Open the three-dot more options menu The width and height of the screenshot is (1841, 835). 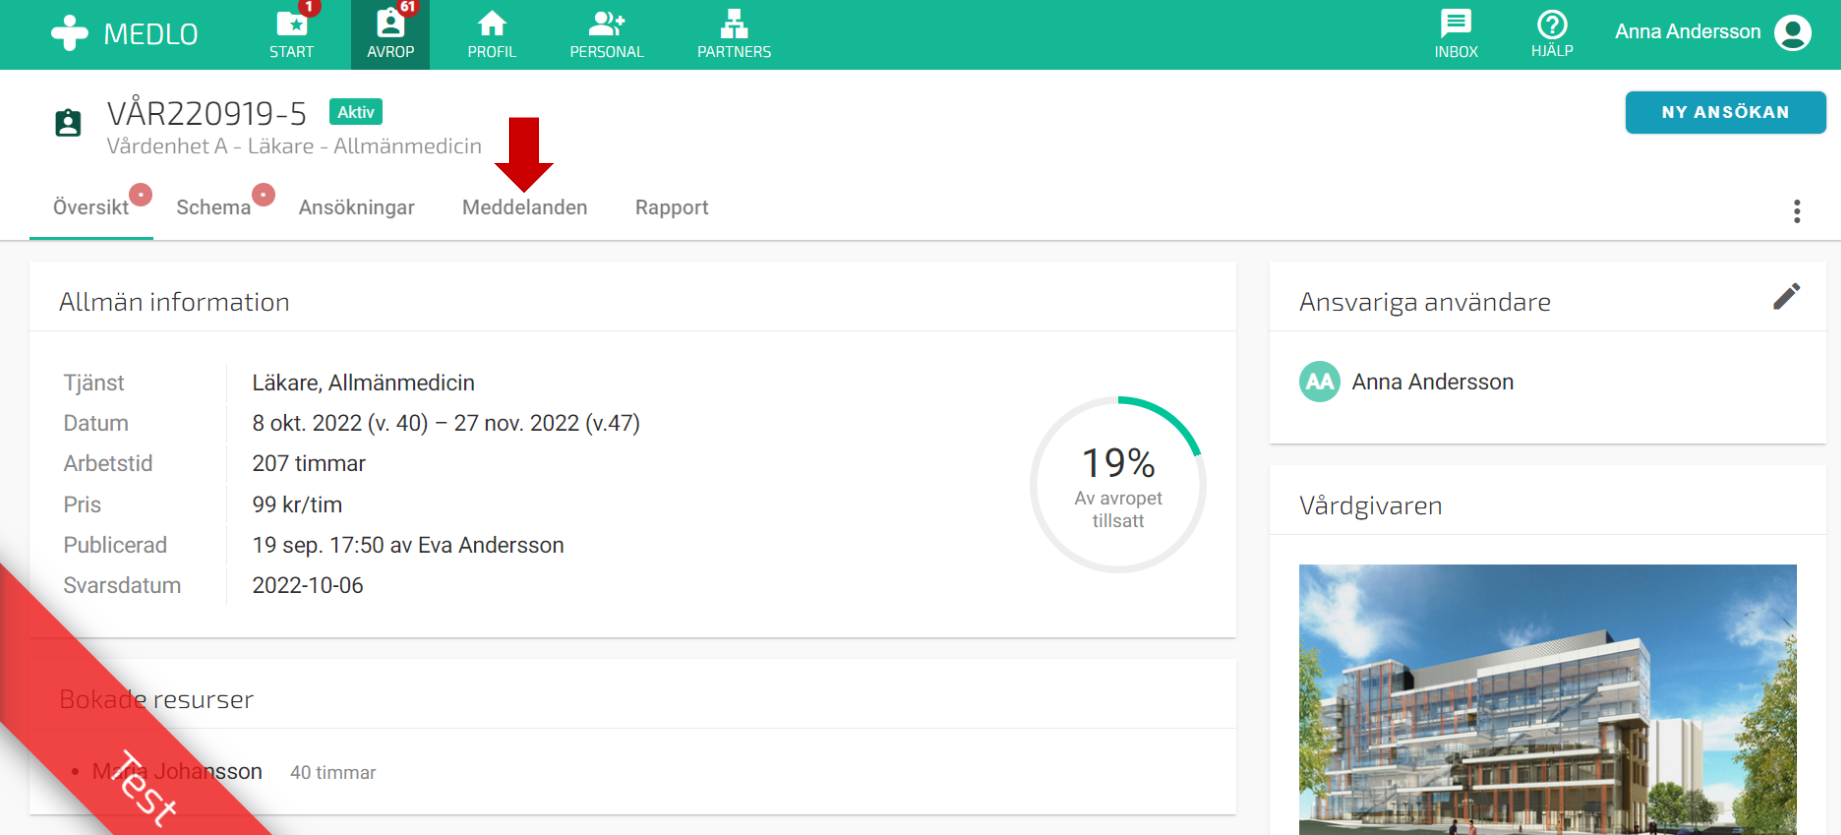coord(1796,211)
